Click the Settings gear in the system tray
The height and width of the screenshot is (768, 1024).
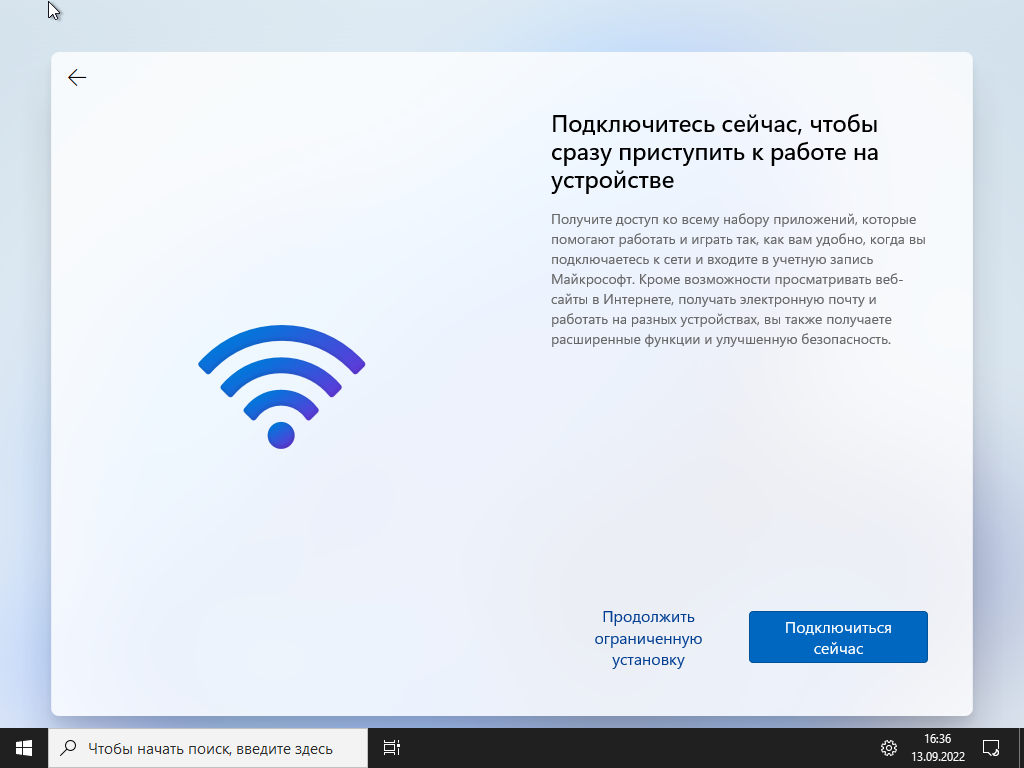point(889,747)
